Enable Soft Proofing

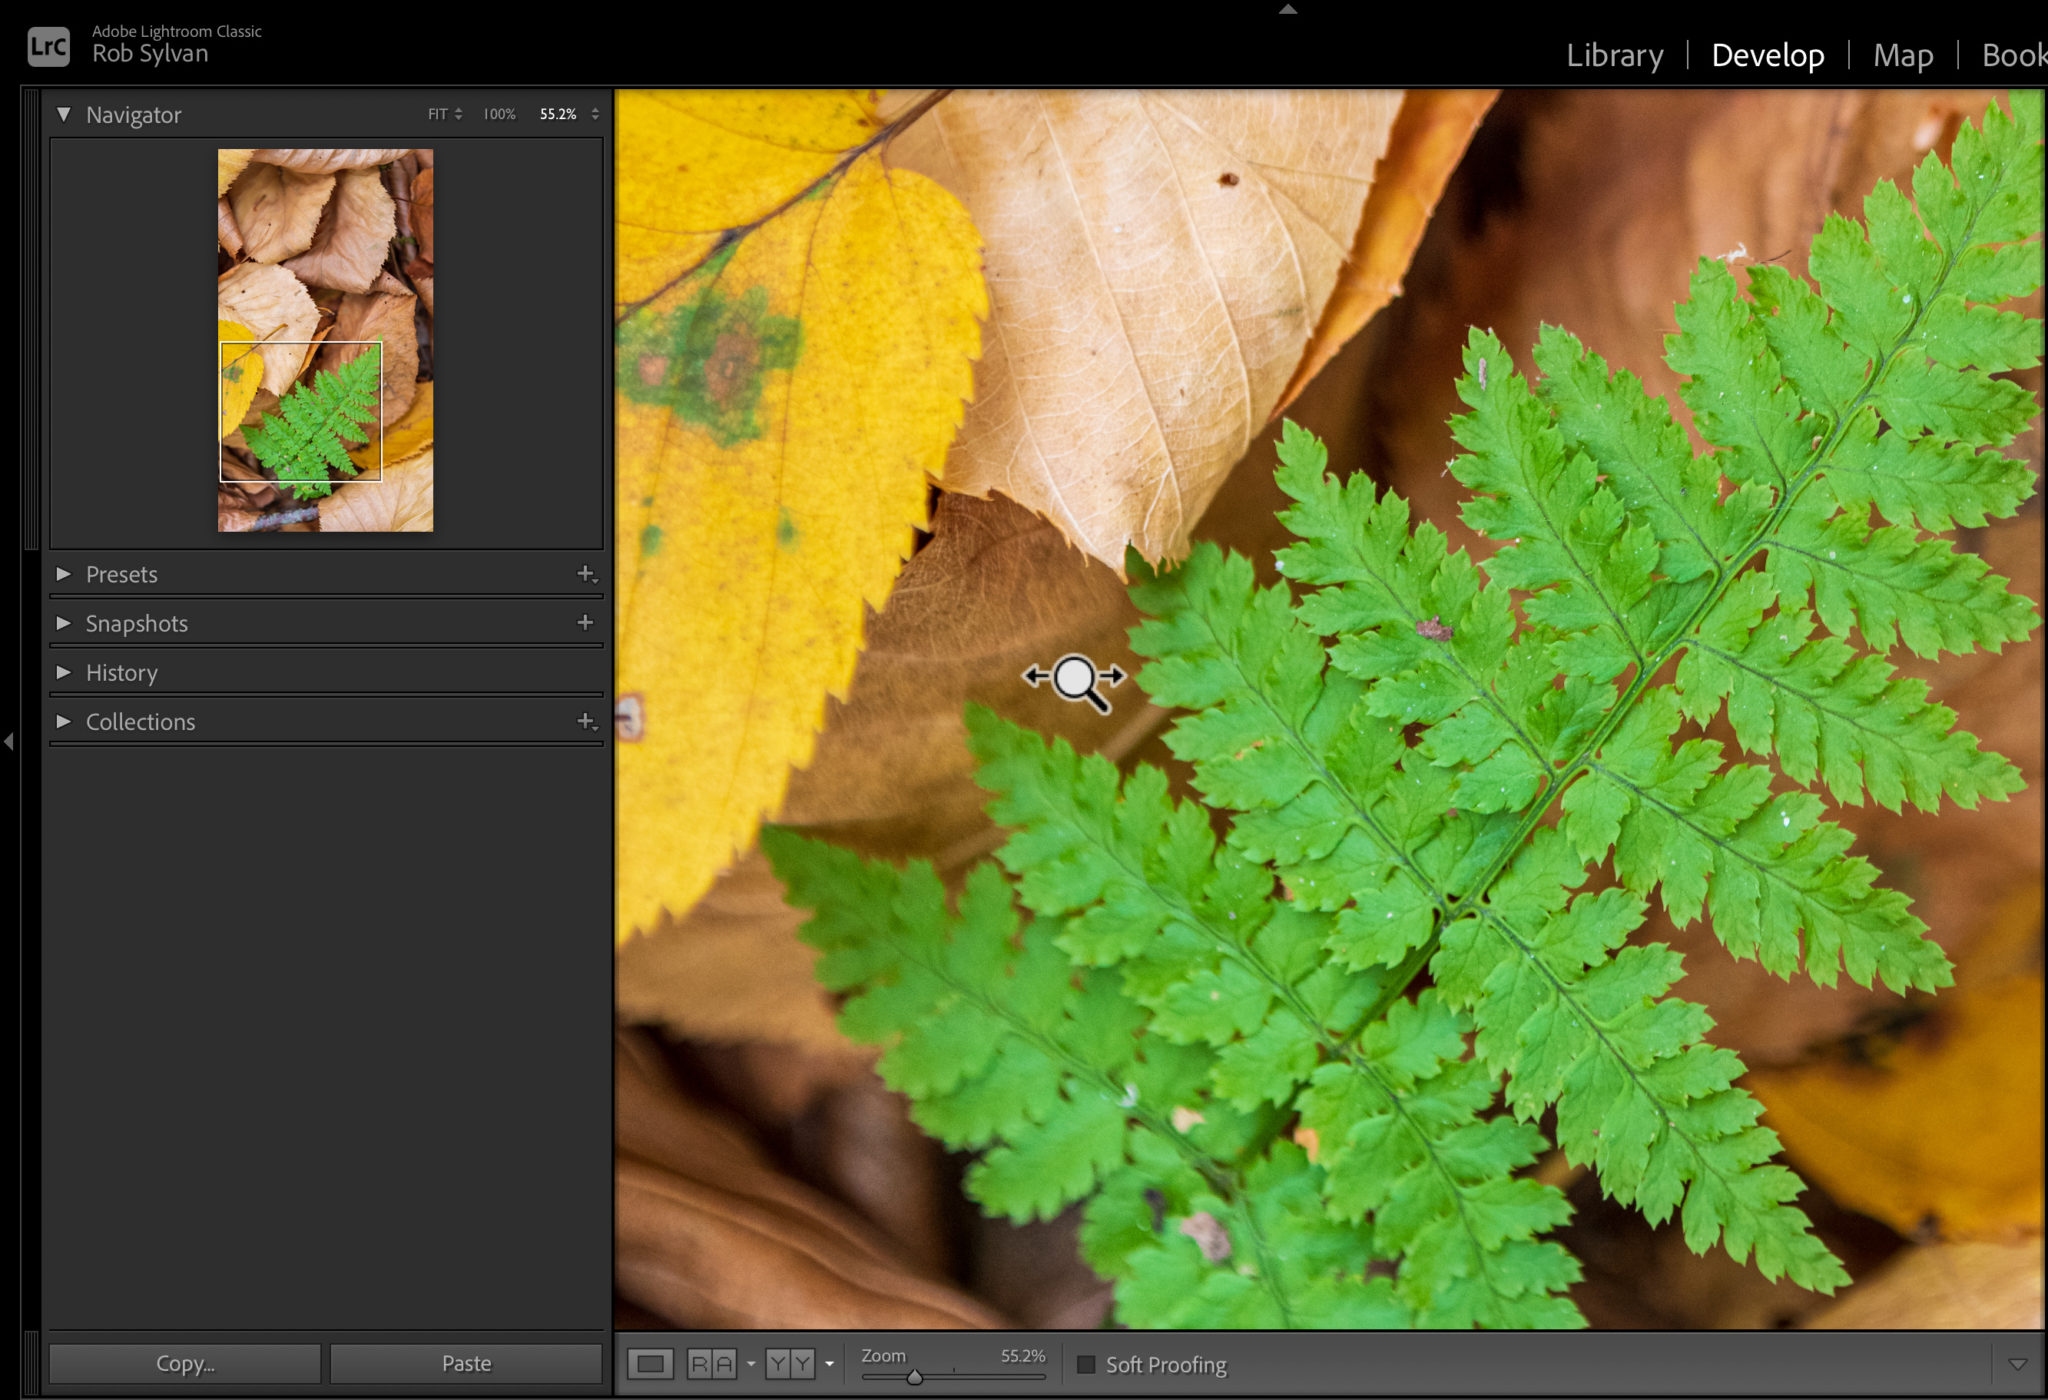click(x=1087, y=1363)
